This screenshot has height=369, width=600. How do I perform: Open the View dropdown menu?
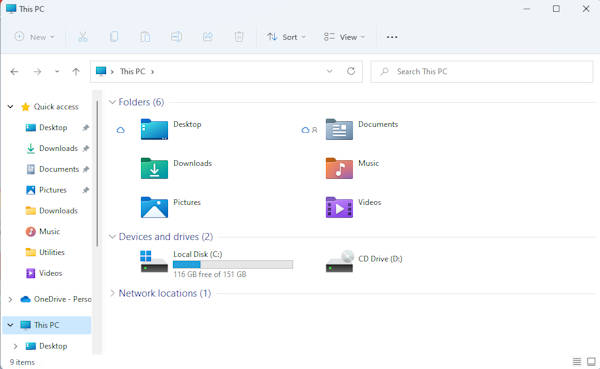344,37
